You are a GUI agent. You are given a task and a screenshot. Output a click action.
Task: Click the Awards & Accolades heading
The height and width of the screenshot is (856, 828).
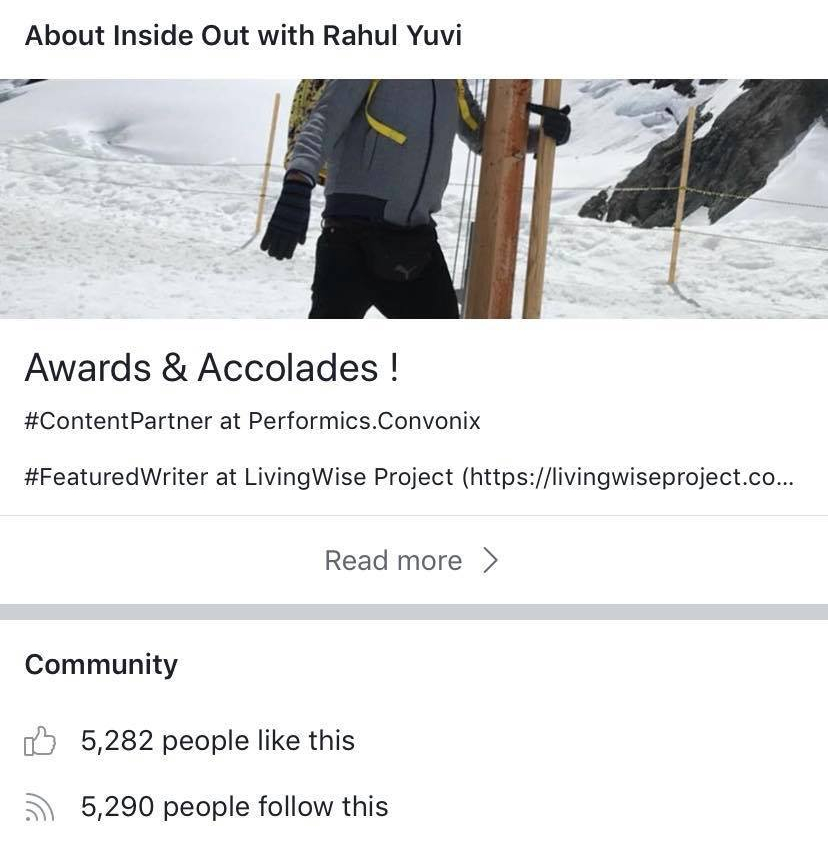[x=211, y=368]
